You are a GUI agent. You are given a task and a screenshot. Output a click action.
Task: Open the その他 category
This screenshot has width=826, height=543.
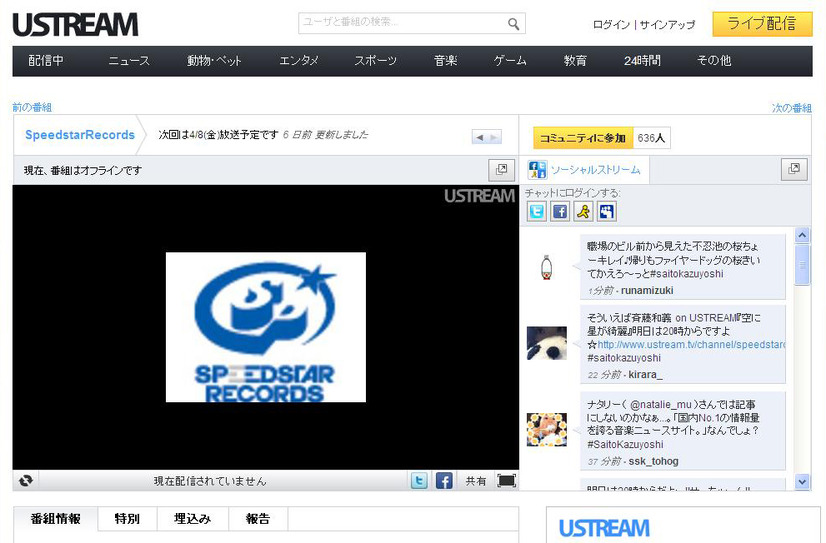click(x=714, y=61)
